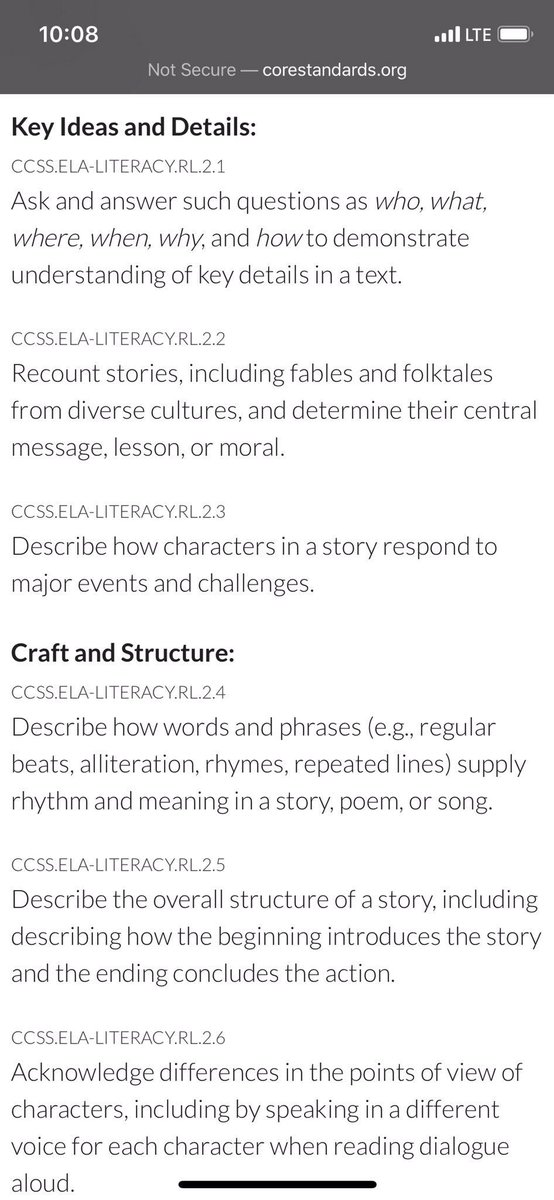Tap the cellular signal bars icon

pos(446,34)
